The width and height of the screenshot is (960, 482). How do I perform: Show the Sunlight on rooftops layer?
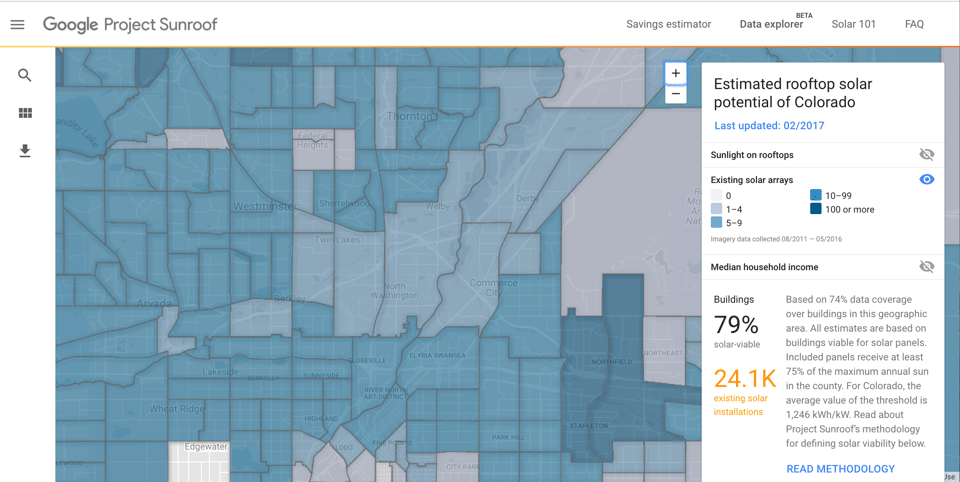tap(926, 155)
